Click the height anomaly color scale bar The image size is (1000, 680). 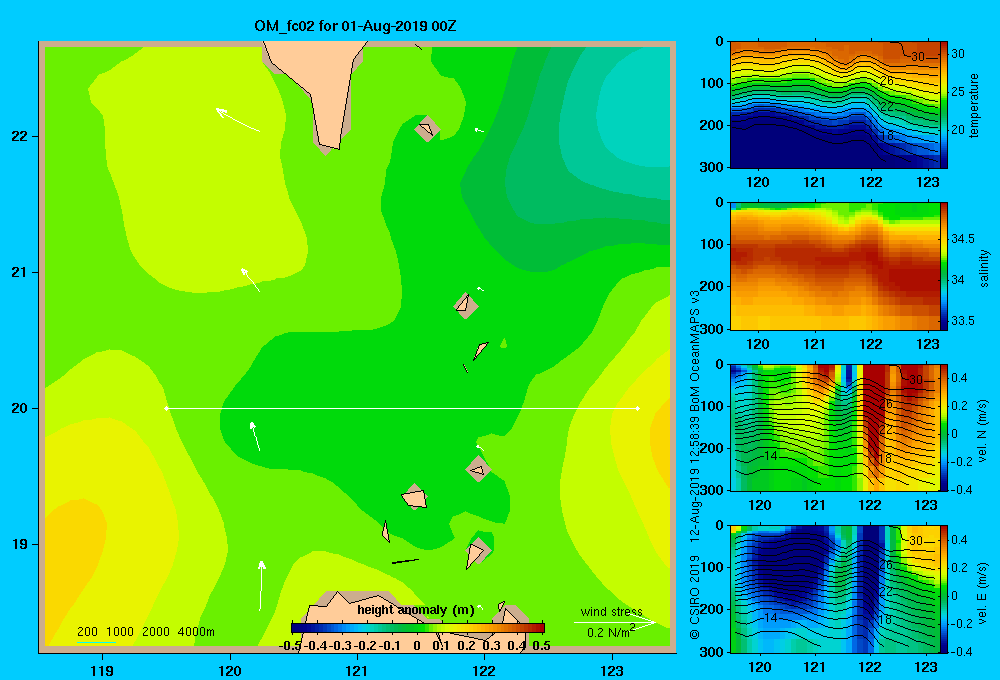[x=418, y=628]
